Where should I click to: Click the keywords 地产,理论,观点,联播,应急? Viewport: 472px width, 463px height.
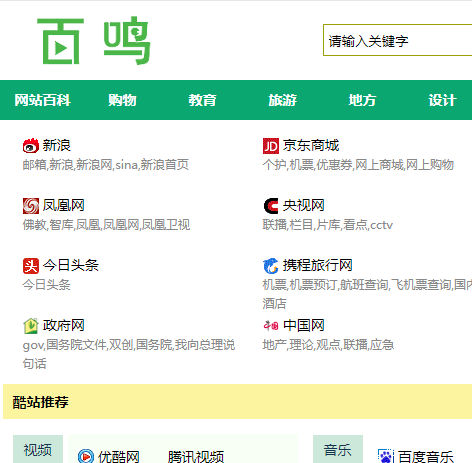[x=328, y=345]
